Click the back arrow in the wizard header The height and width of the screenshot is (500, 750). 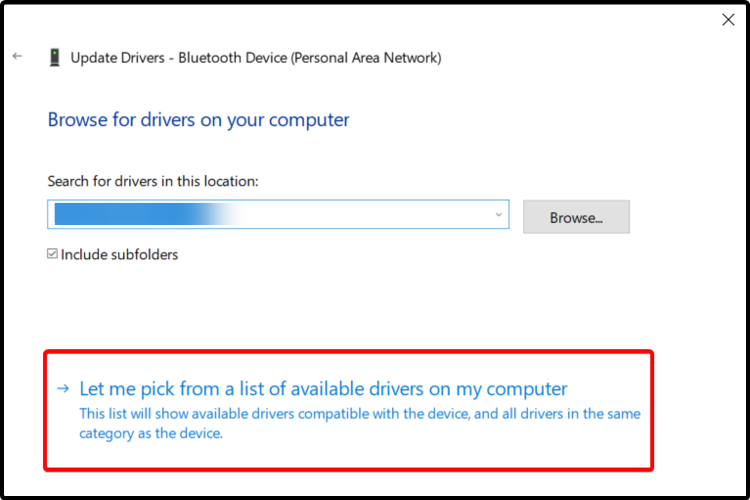[x=17, y=57]
